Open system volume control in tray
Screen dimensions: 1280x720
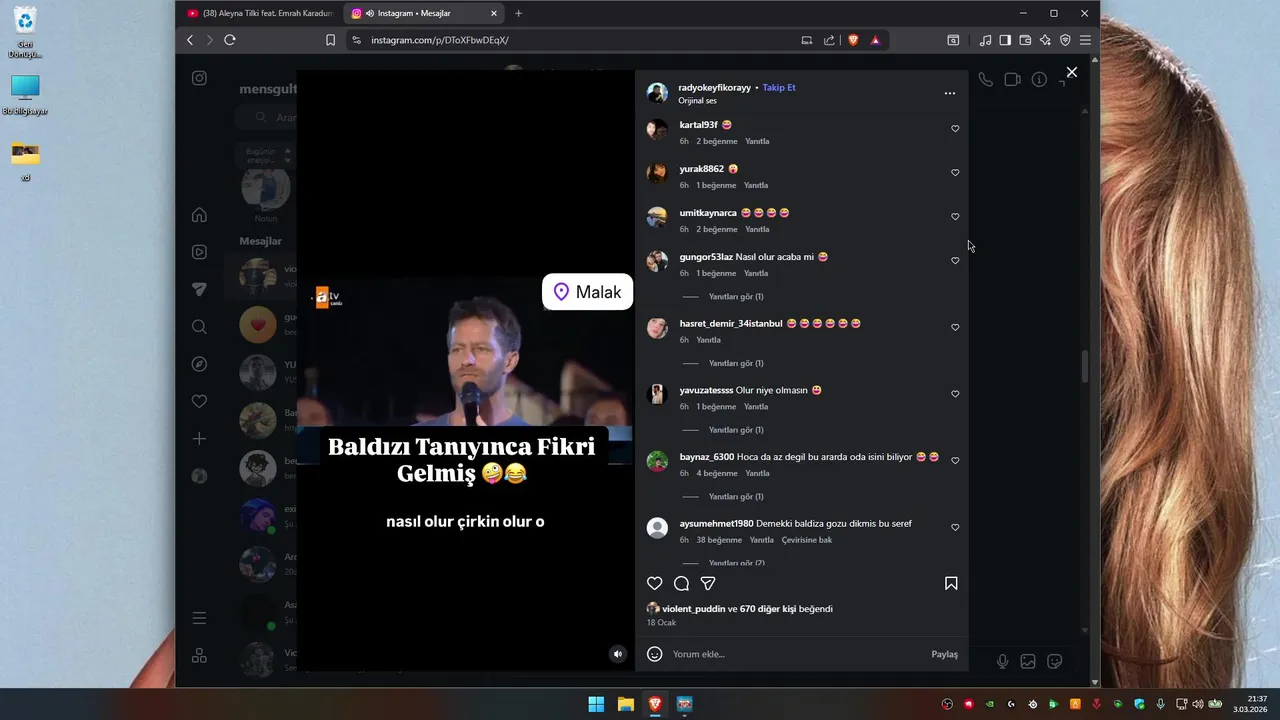pyautogui.click(x=1198, y=704)
